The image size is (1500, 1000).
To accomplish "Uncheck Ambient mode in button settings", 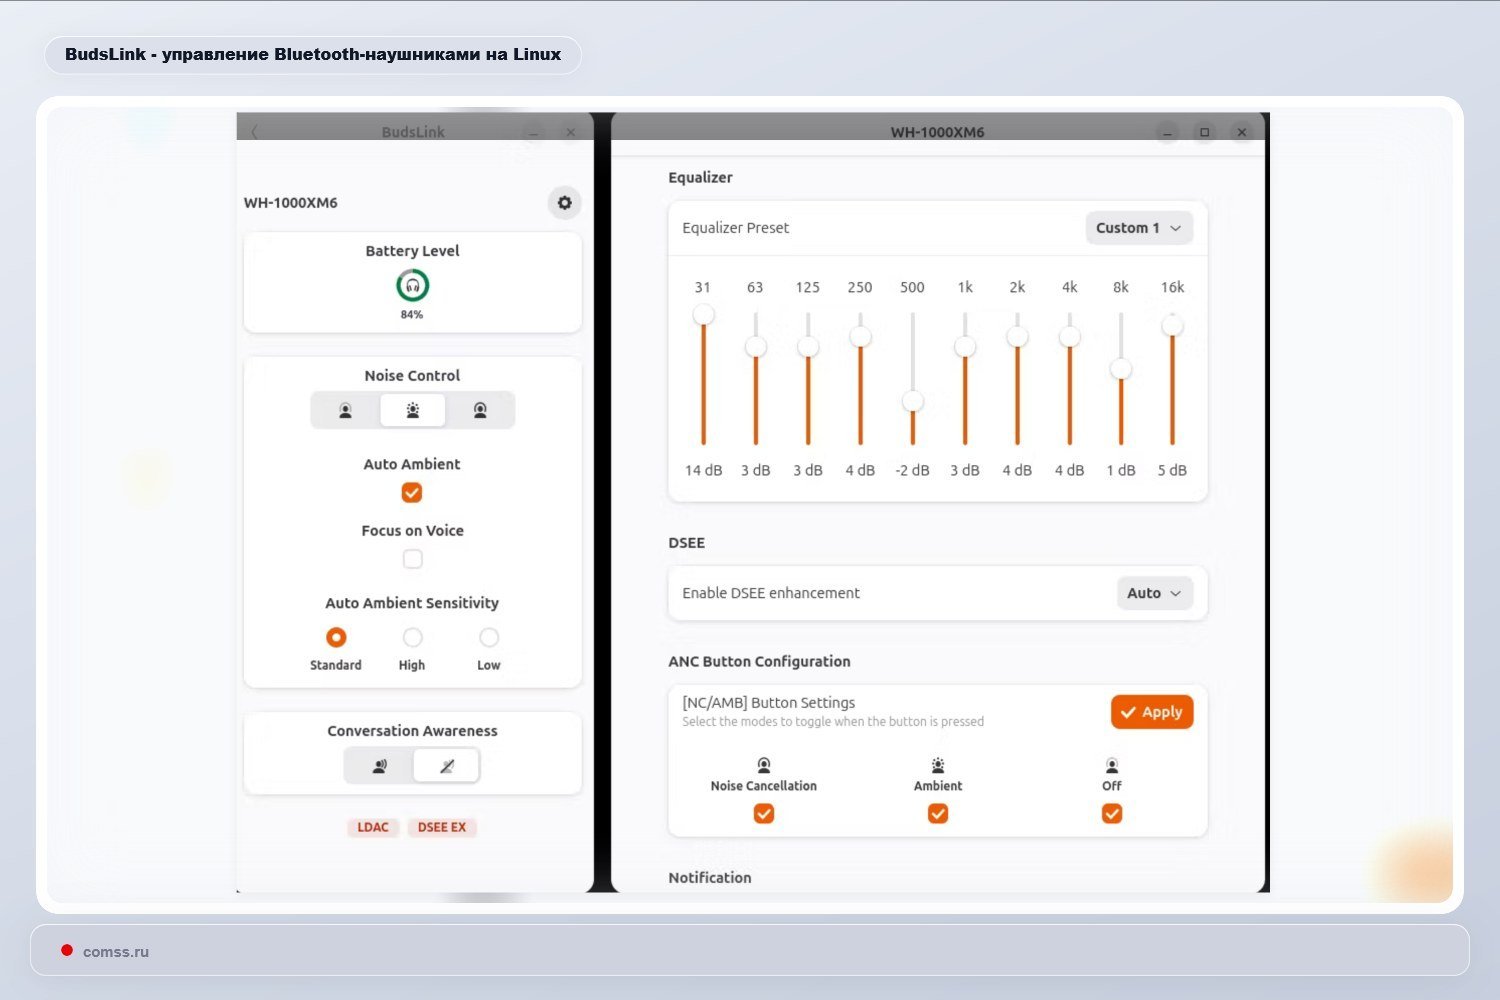I will click(x=938, y=814).
